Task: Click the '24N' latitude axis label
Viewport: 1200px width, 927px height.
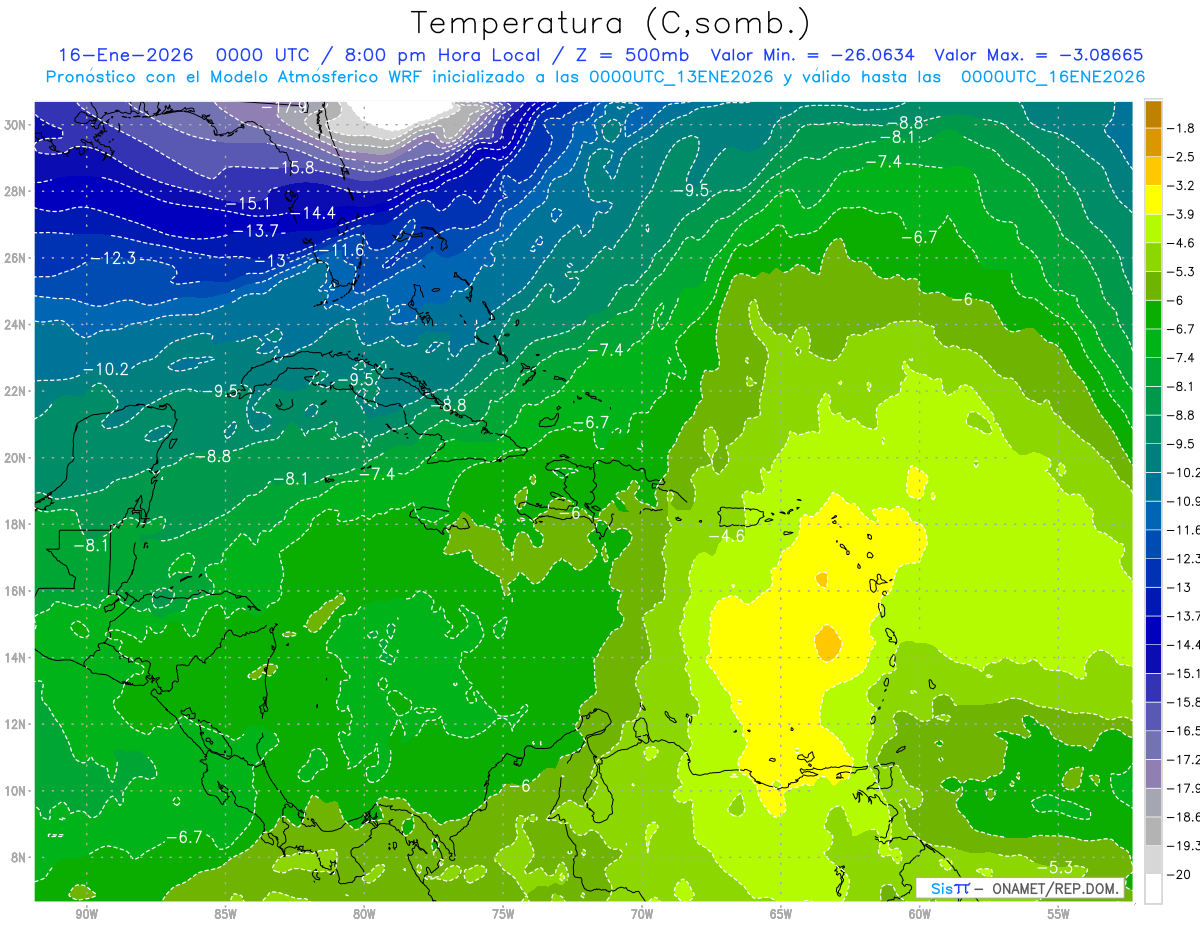Action: click(x=17, y=325)
